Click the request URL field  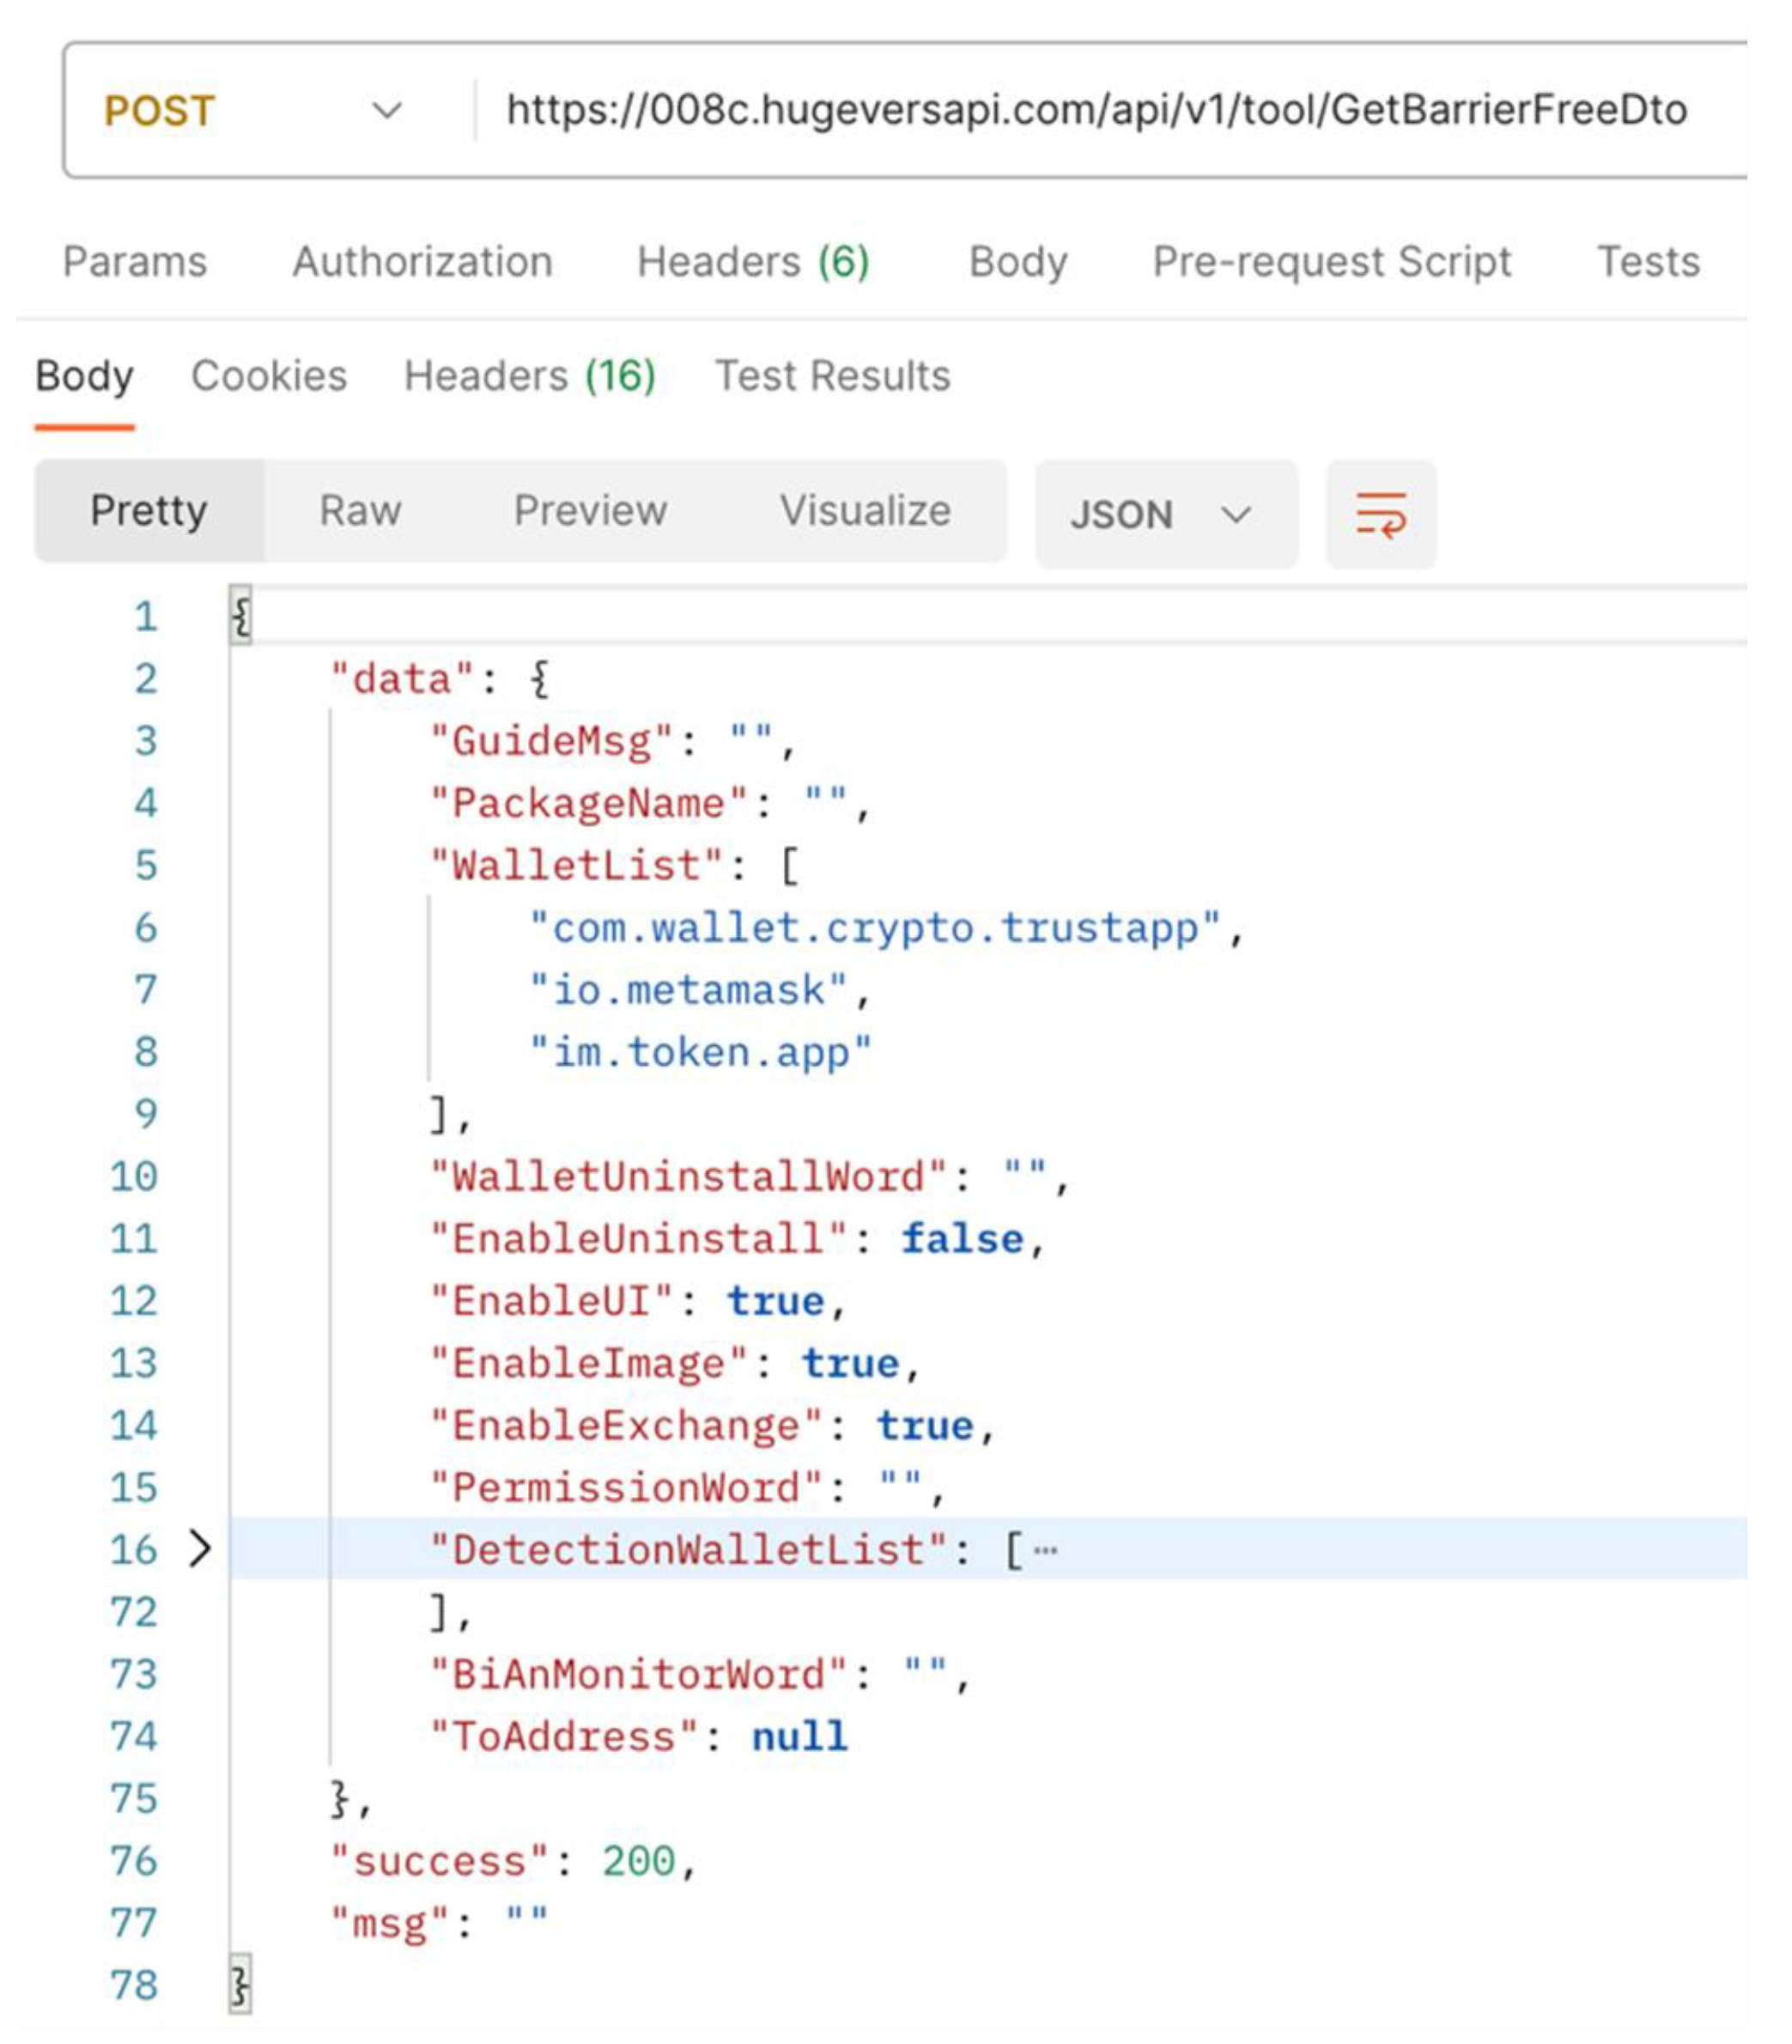coord(1096,110)
